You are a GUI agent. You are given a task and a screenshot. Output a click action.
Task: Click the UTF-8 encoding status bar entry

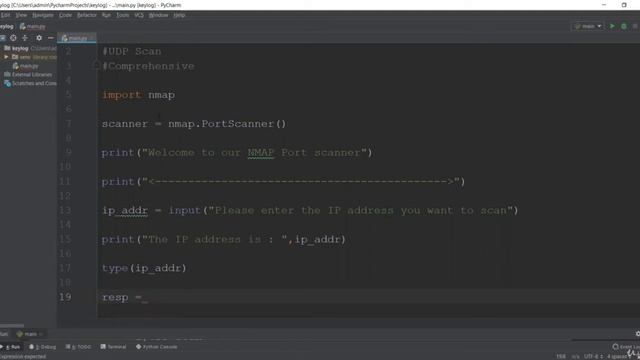click(x=593, y=356)
